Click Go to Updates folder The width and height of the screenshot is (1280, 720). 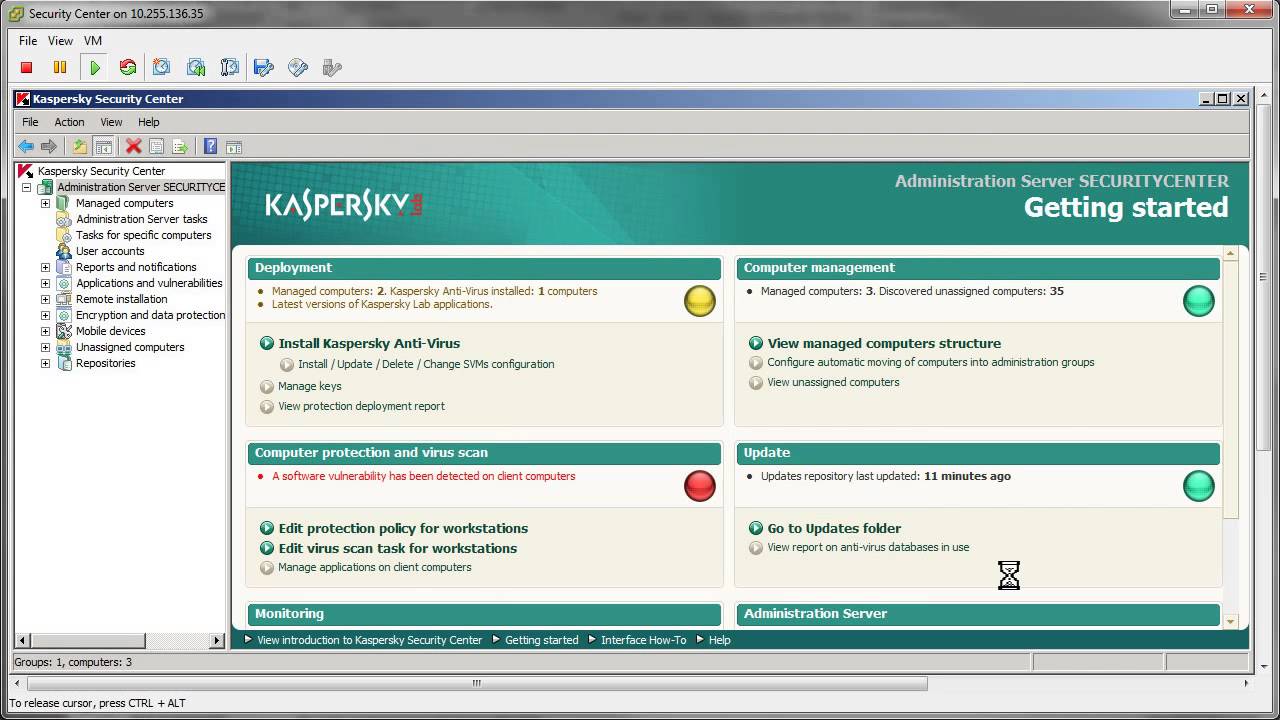(834, 528)
